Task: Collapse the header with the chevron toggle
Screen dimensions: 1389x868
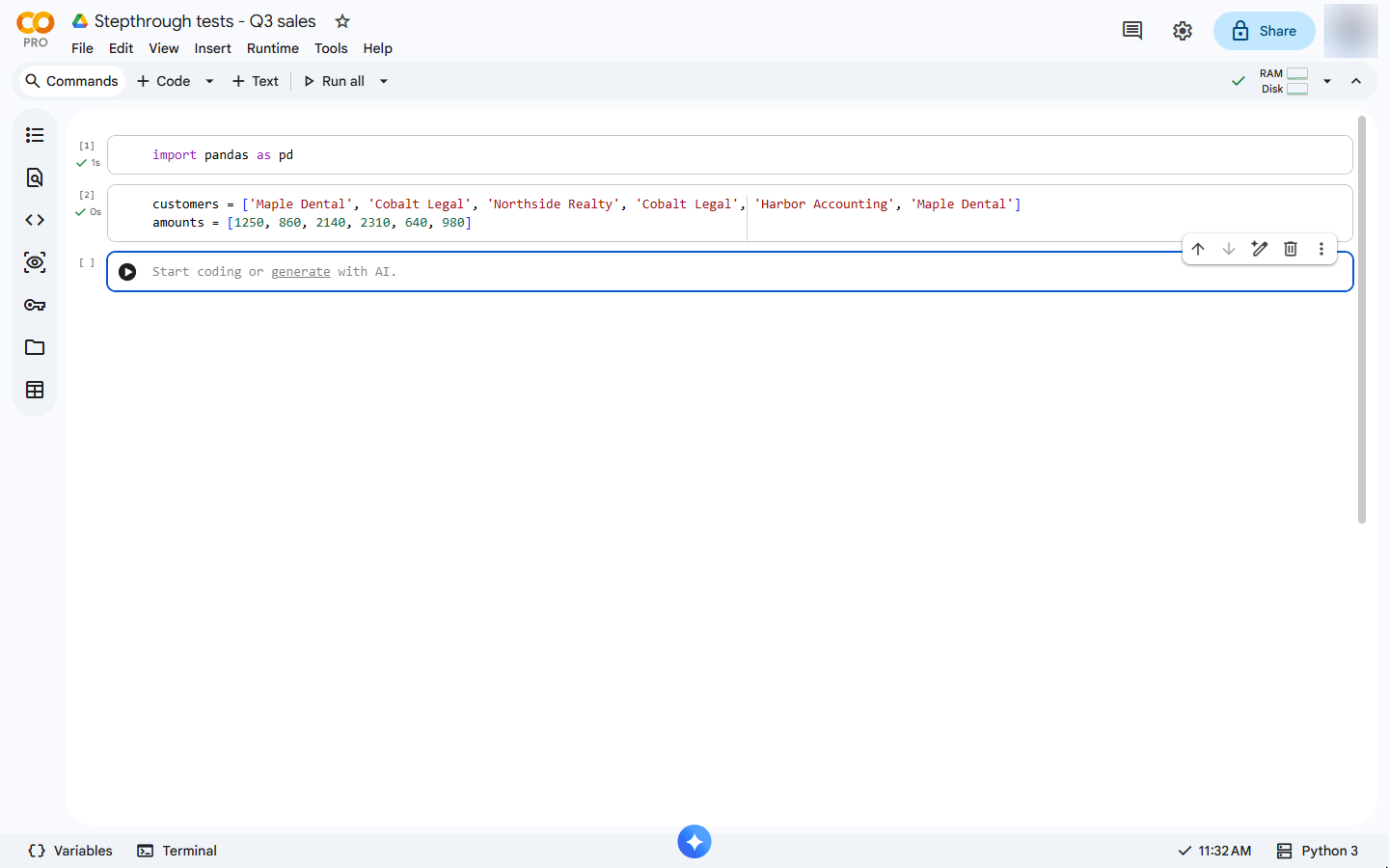Action: 1356,81
